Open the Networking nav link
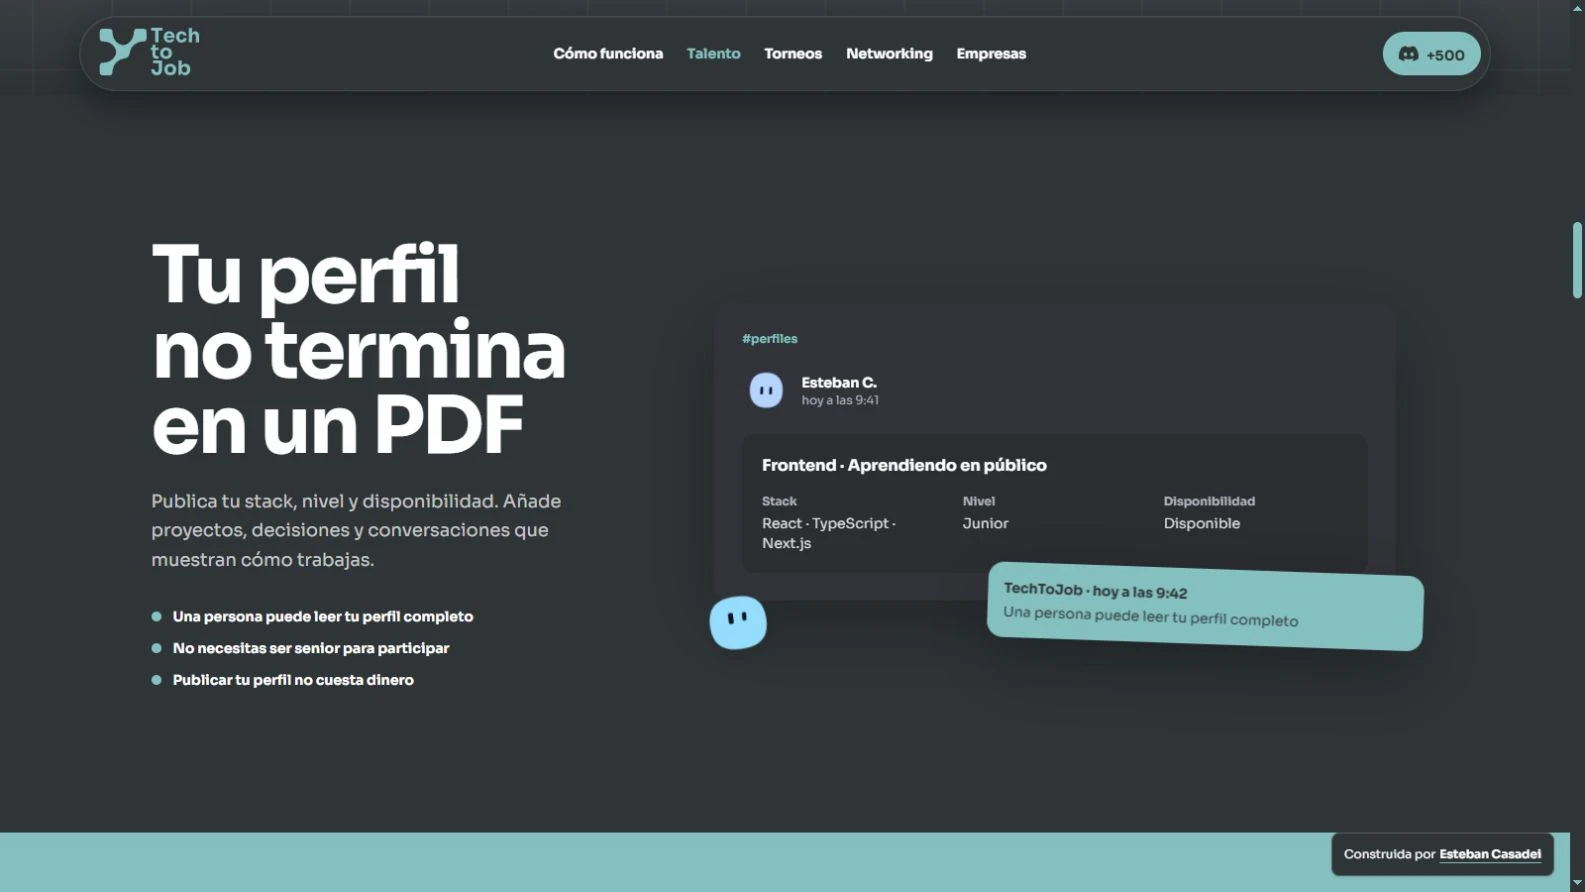1585x892 pixels. pos(889,54)
